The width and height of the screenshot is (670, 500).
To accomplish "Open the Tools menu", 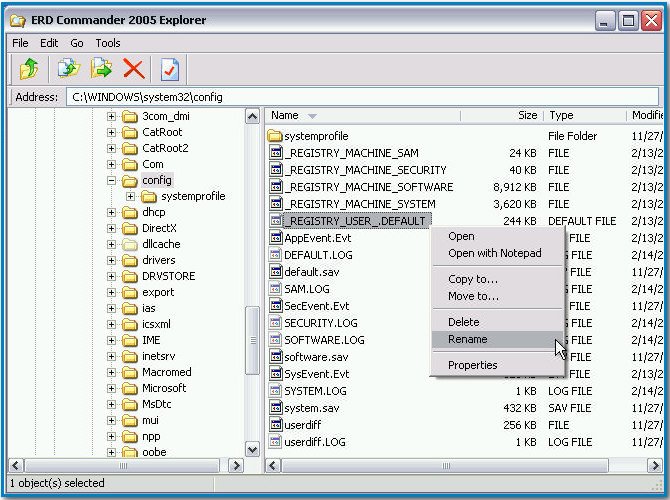I will pos(108,43).
